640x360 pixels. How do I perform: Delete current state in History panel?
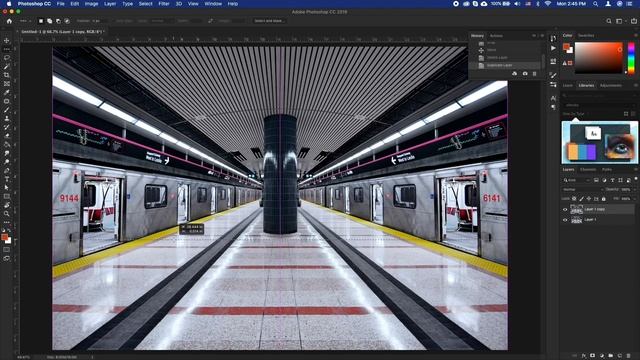pos(534,73)
